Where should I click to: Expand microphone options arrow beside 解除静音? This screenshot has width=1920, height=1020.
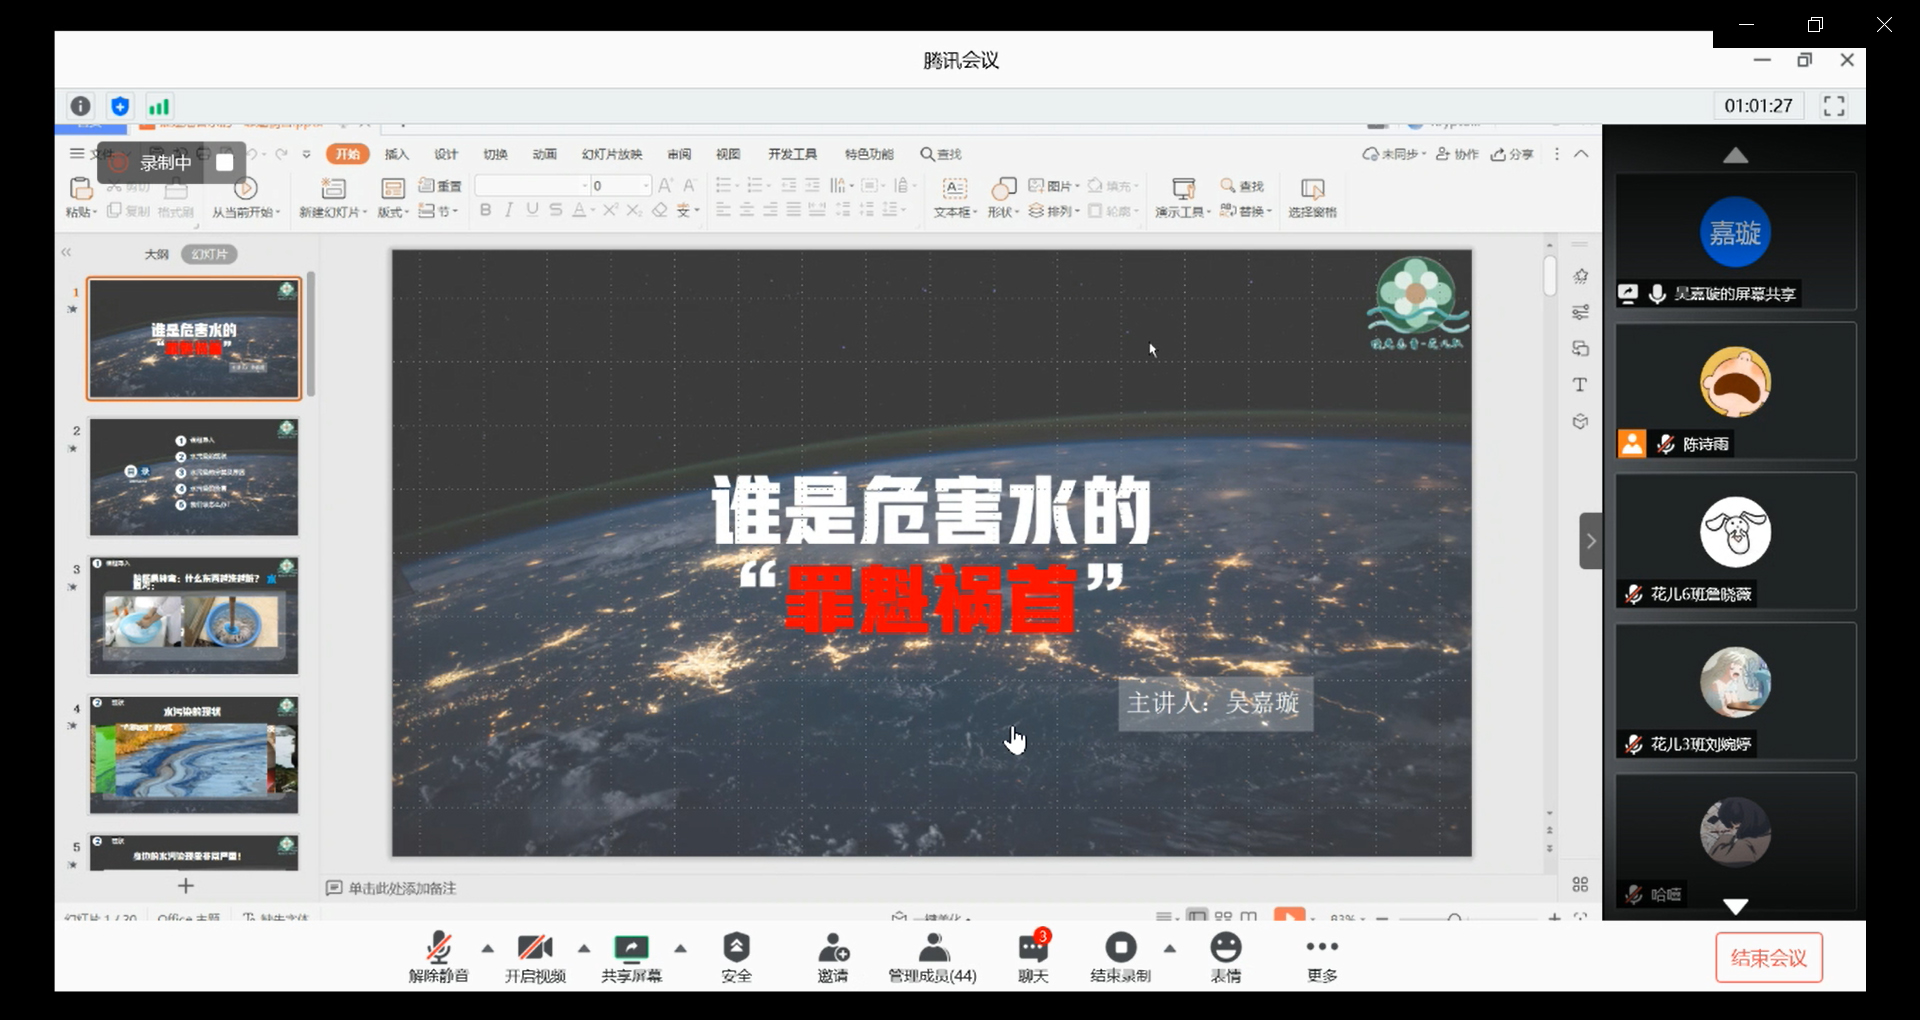[488, 948]
